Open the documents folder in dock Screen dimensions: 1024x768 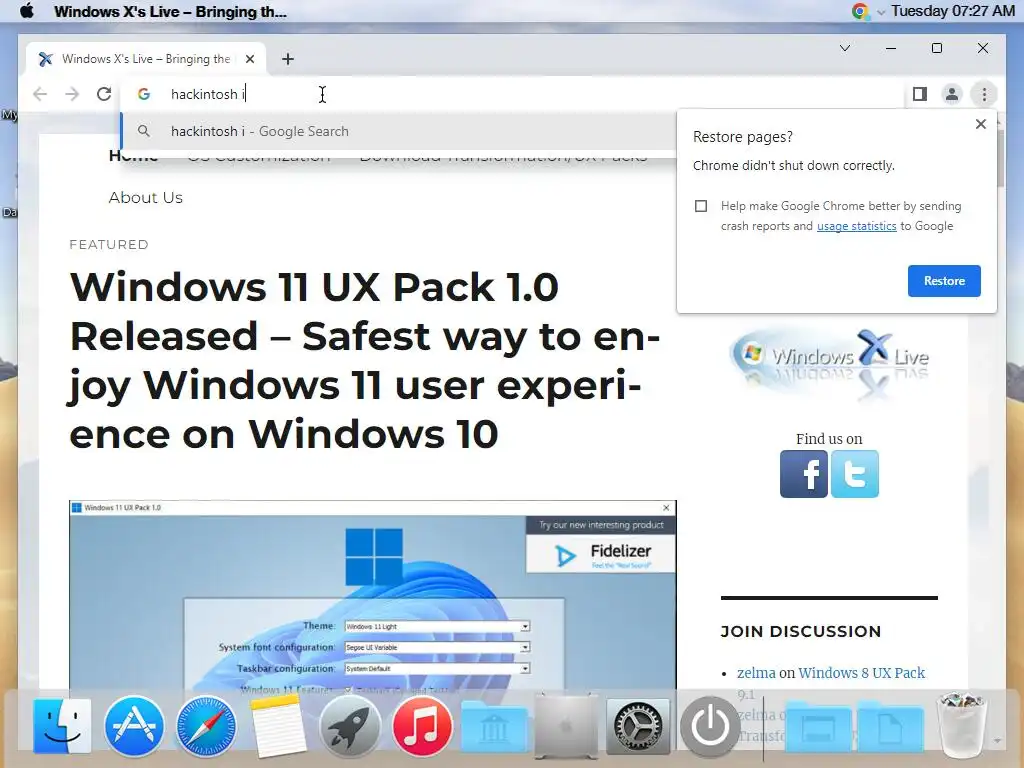889,727
